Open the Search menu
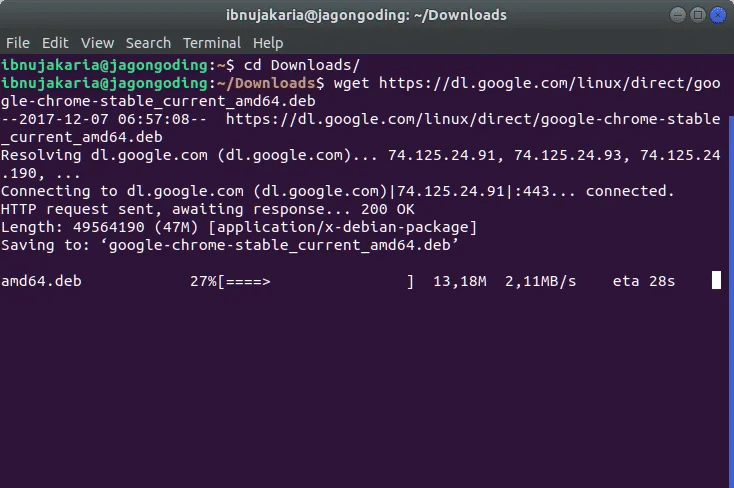This screenshot has width=734, height=488. (148, 43)
